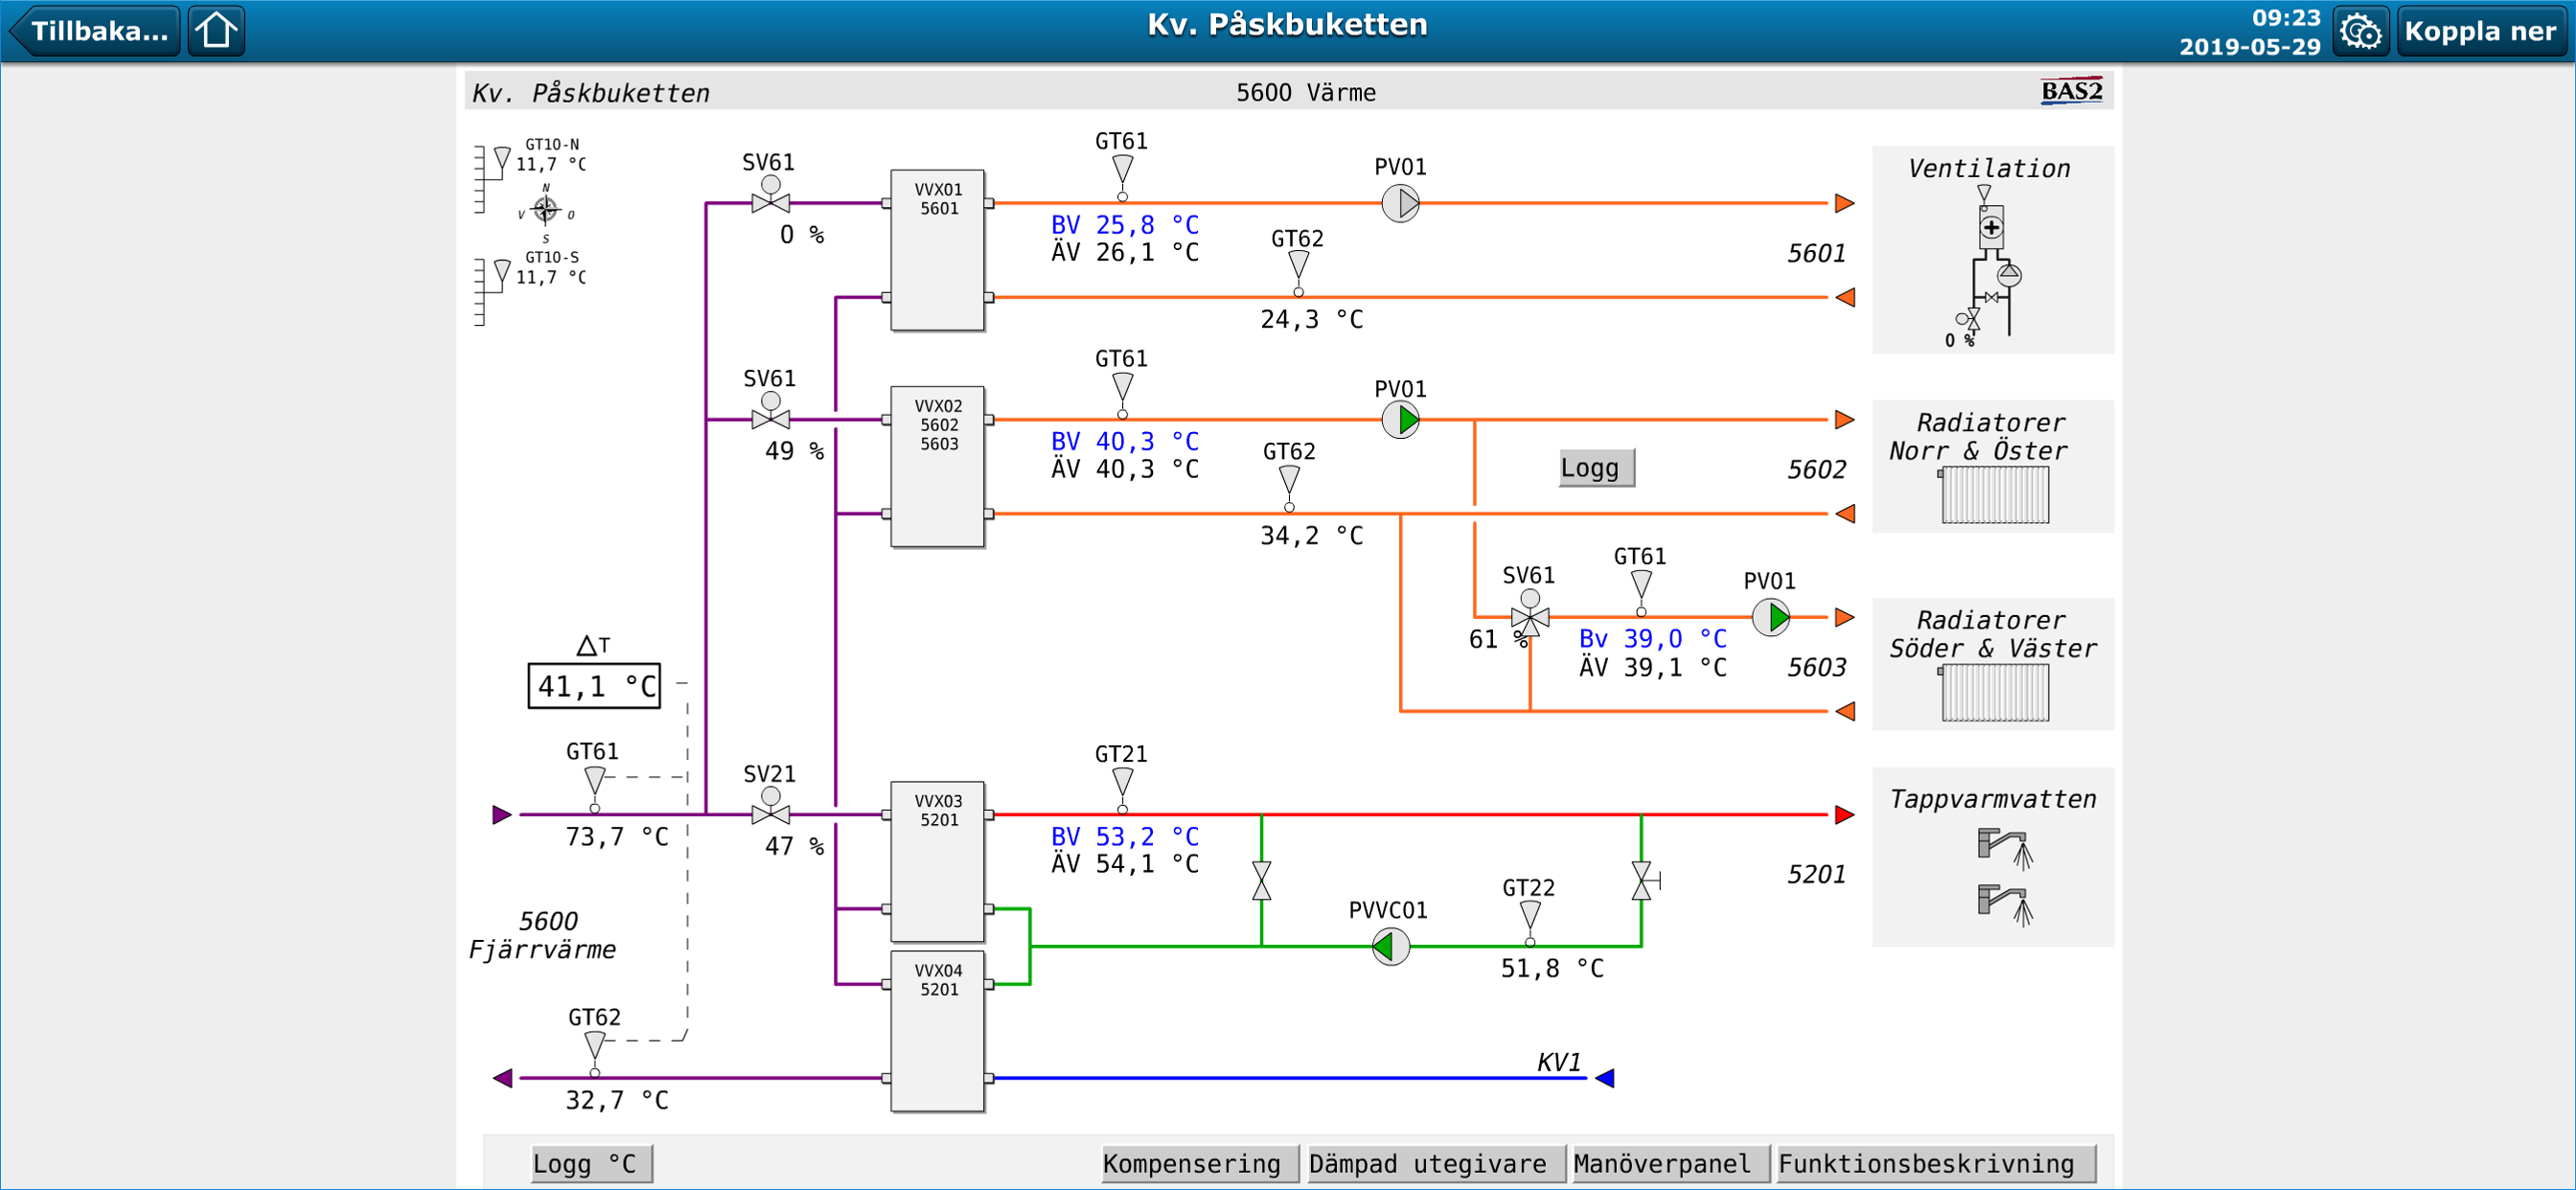The height and width of the screenshot is (1190, 2576).
Task: Select sensor GT61 above VVX01 supply line
Action: point(1123,177)
